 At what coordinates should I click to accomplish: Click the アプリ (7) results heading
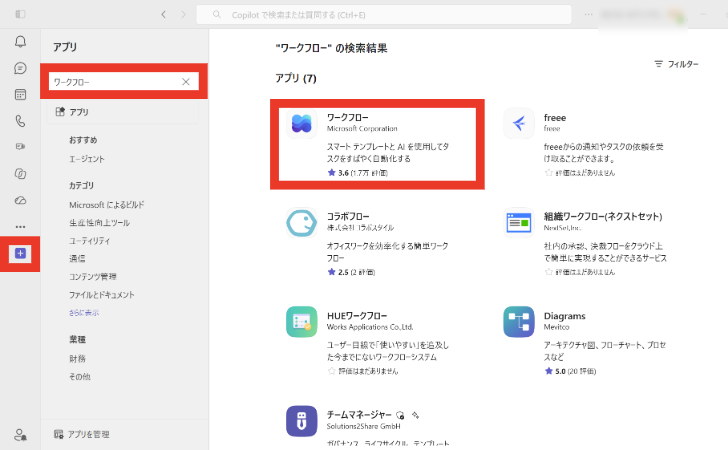pos(296,78)
